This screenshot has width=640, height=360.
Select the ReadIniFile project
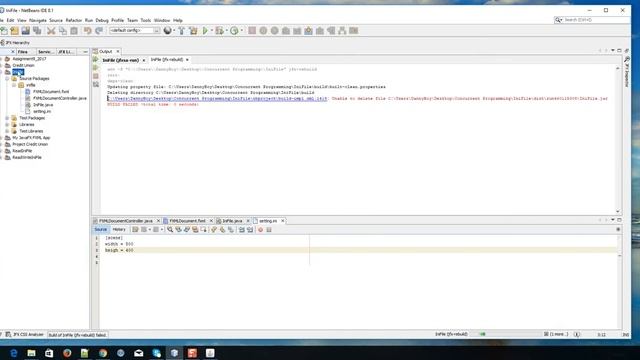pyautogui.click(x=22, y=151)
